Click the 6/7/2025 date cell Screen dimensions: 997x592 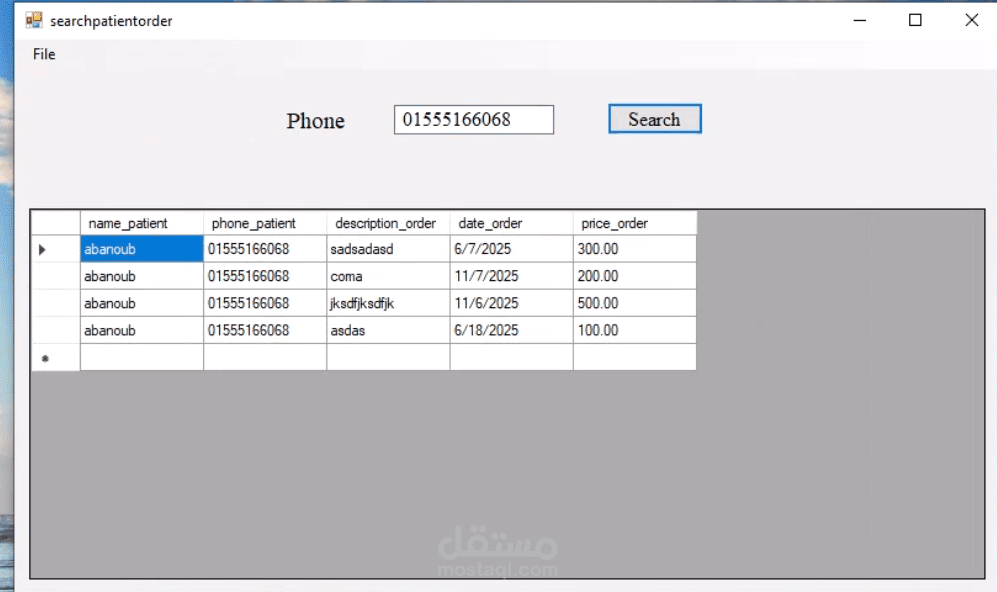[x=512, y=249]
